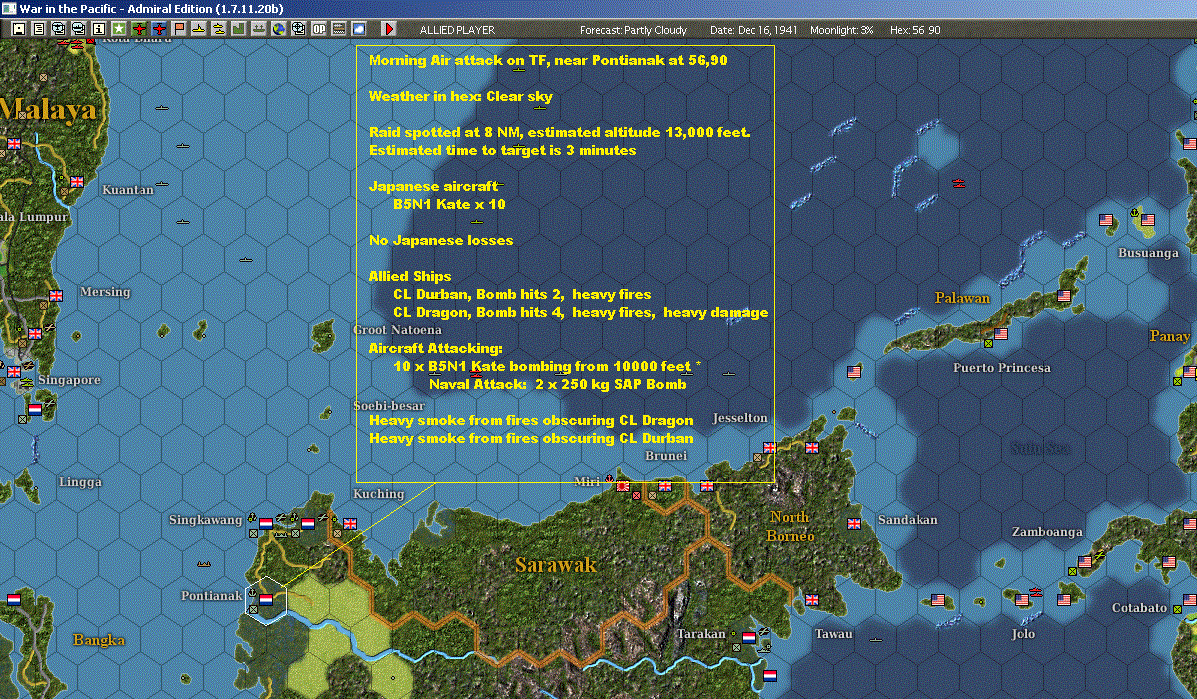1197x699 pixels.
Task: Click the 'Sarawak' region label
Action: pos(556,565)
